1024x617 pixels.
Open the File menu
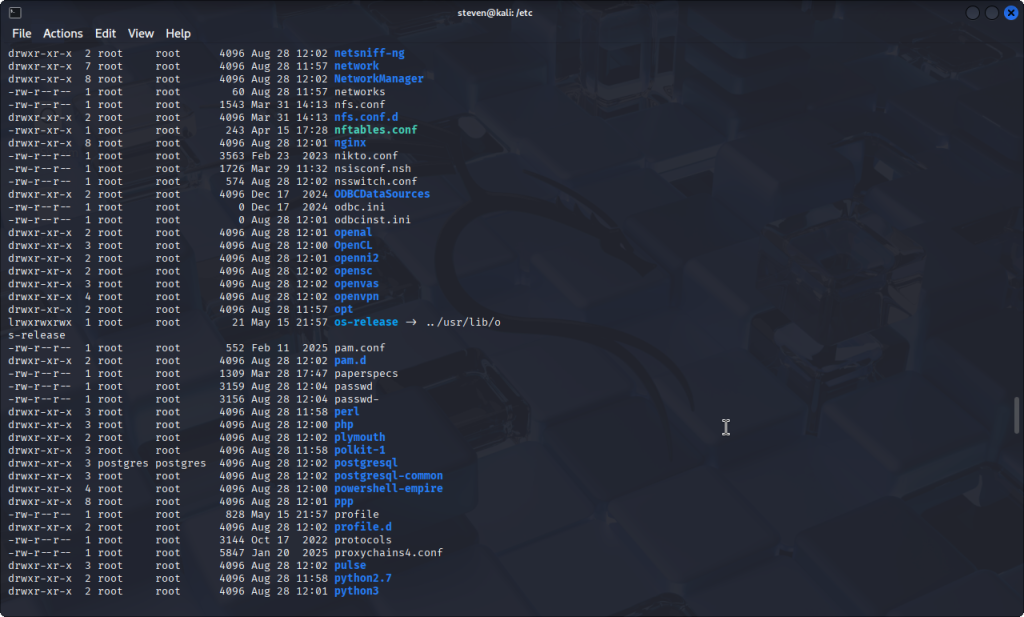pos(21,33)
